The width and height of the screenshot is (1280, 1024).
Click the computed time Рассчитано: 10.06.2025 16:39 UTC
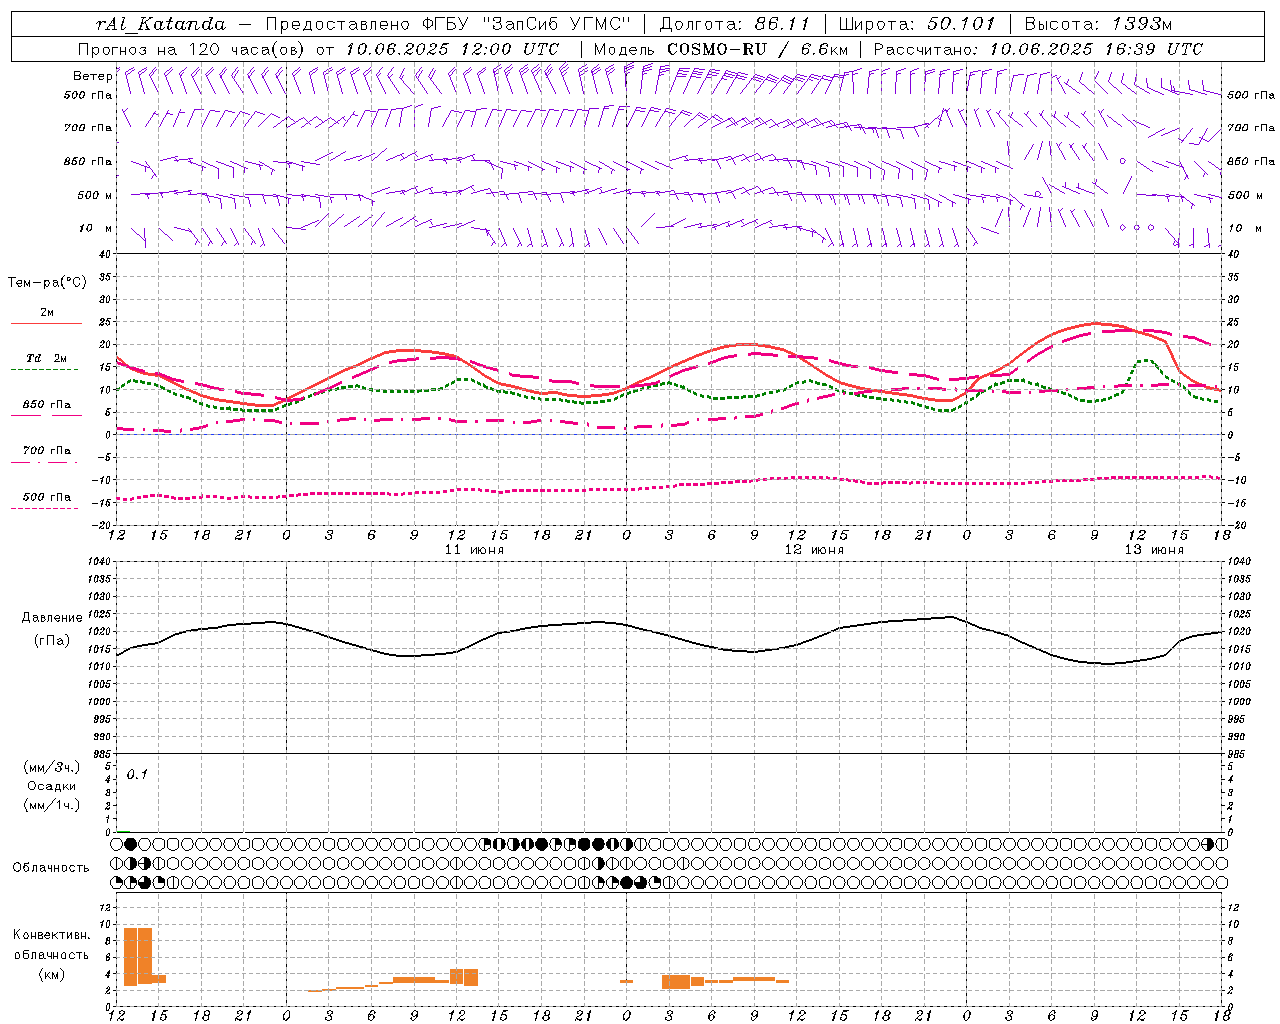pyautogui.click(x=1038, y=49)
